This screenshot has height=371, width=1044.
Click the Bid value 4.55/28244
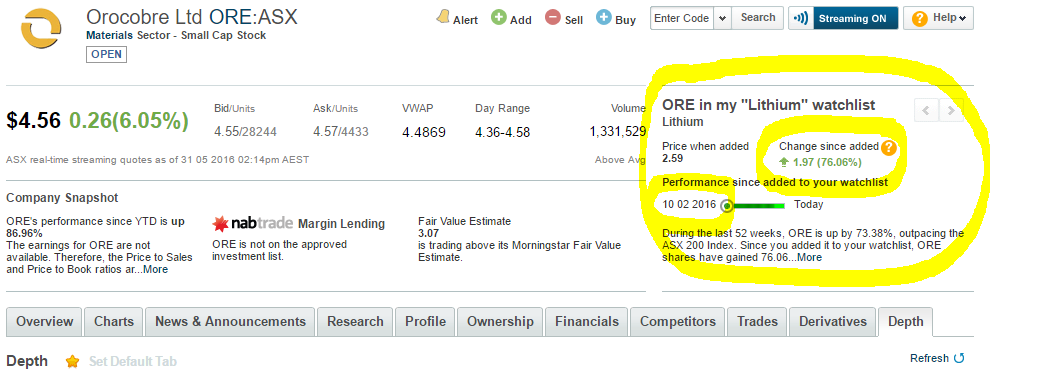246,132
